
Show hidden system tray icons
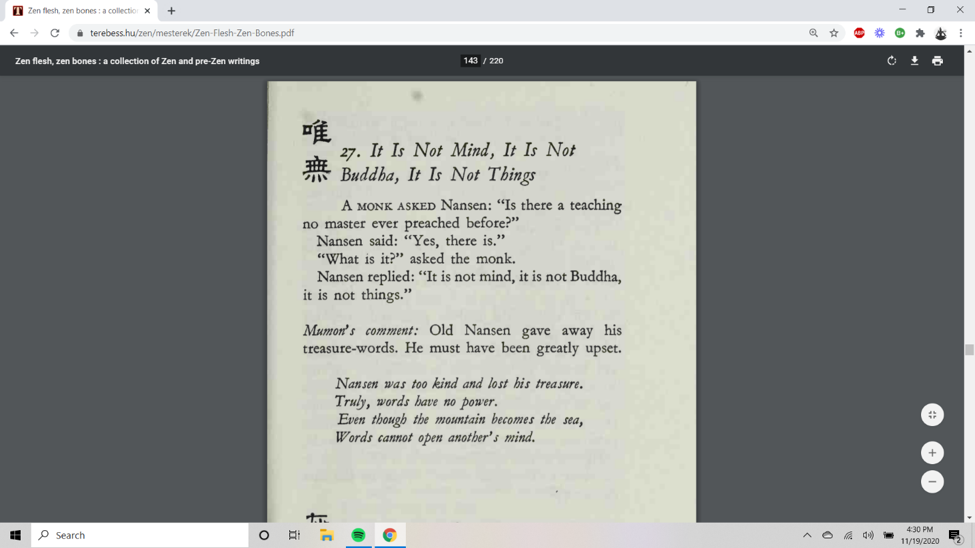[x=807, y=535]
